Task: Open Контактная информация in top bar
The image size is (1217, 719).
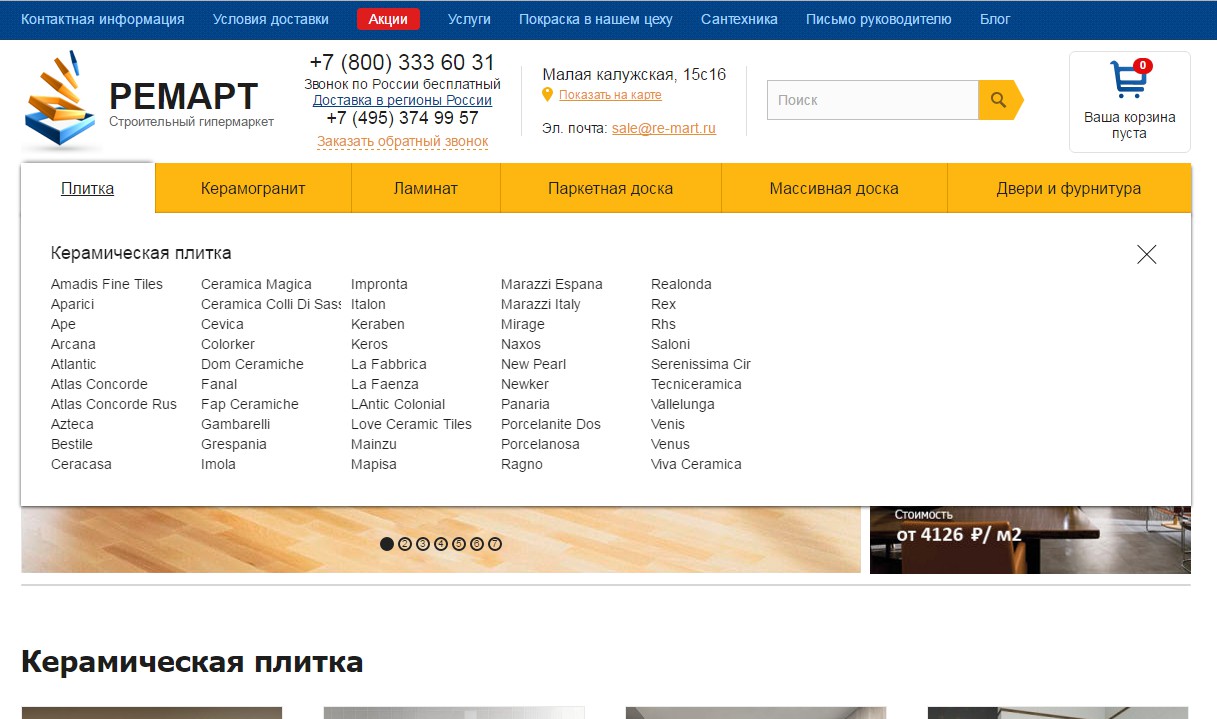Action: [x=103, y=19]
